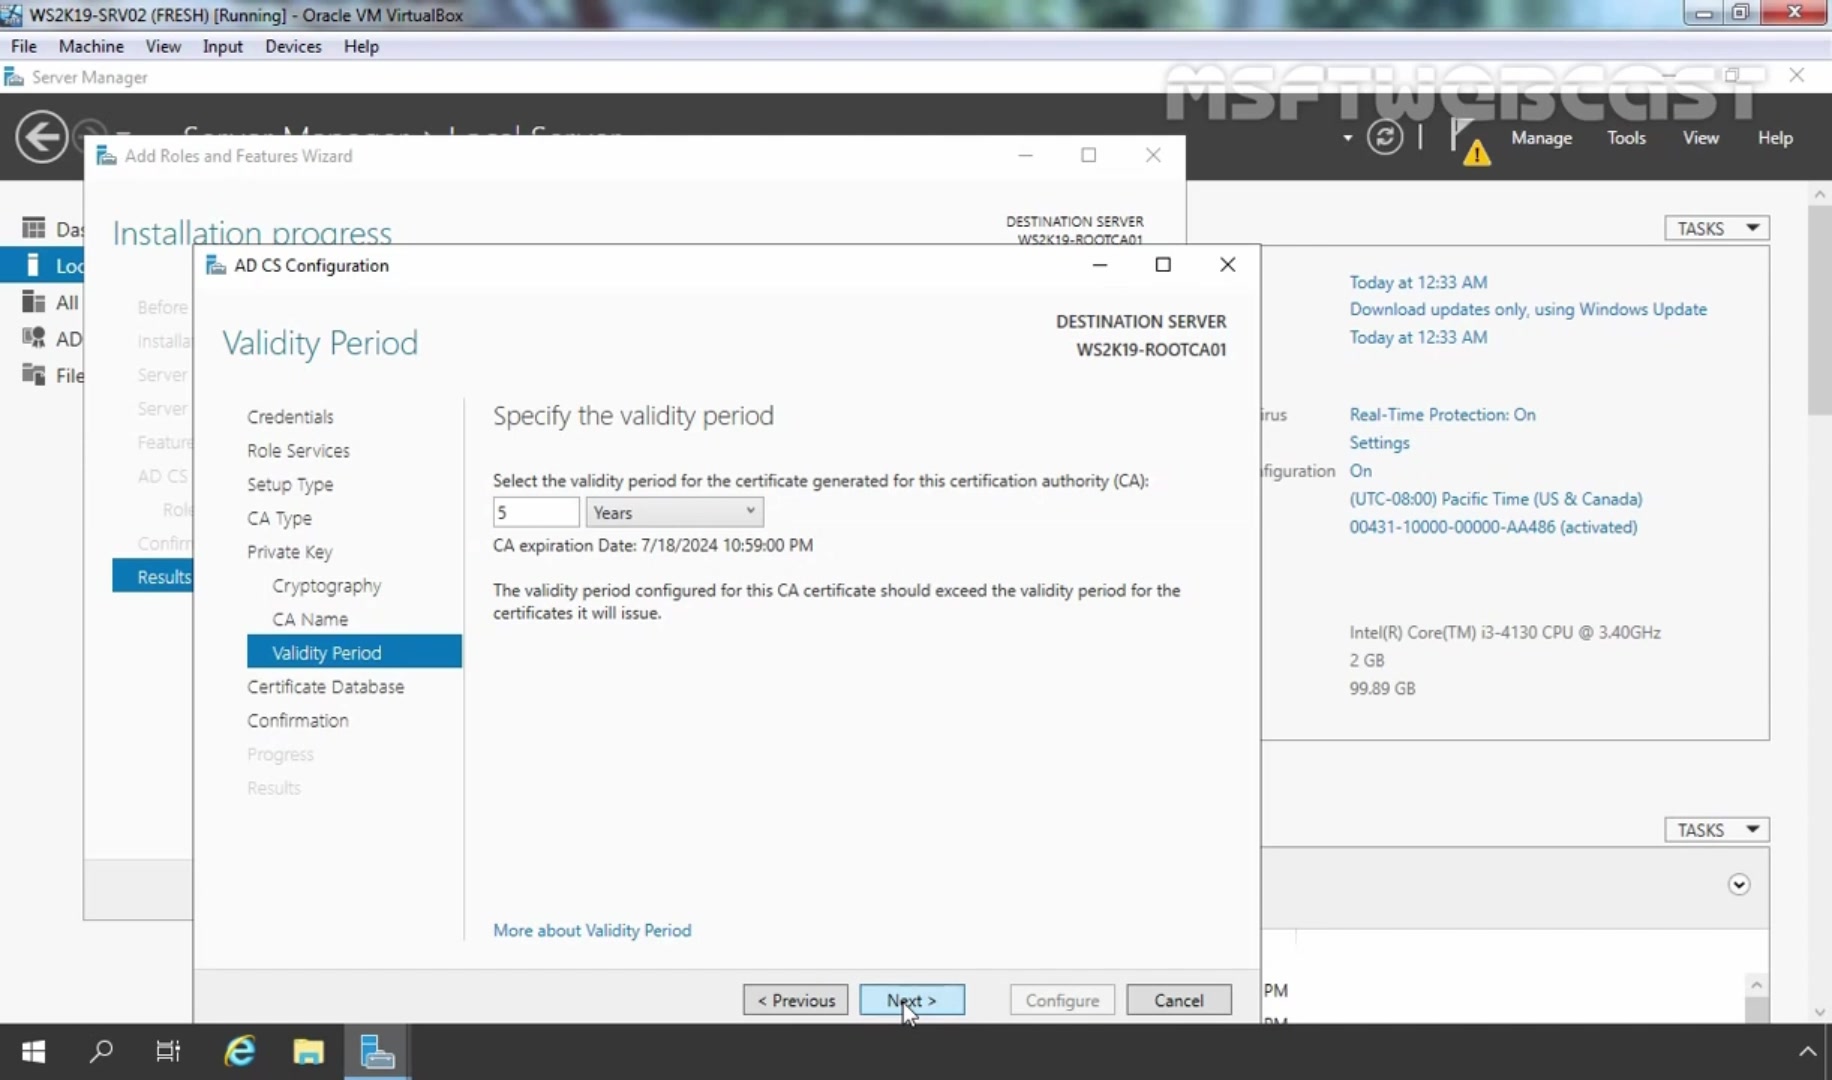The width and height of the screenshot is (1832, 1080).
Task: Open Server Manager's Help menu
Action: (1775, 138)
